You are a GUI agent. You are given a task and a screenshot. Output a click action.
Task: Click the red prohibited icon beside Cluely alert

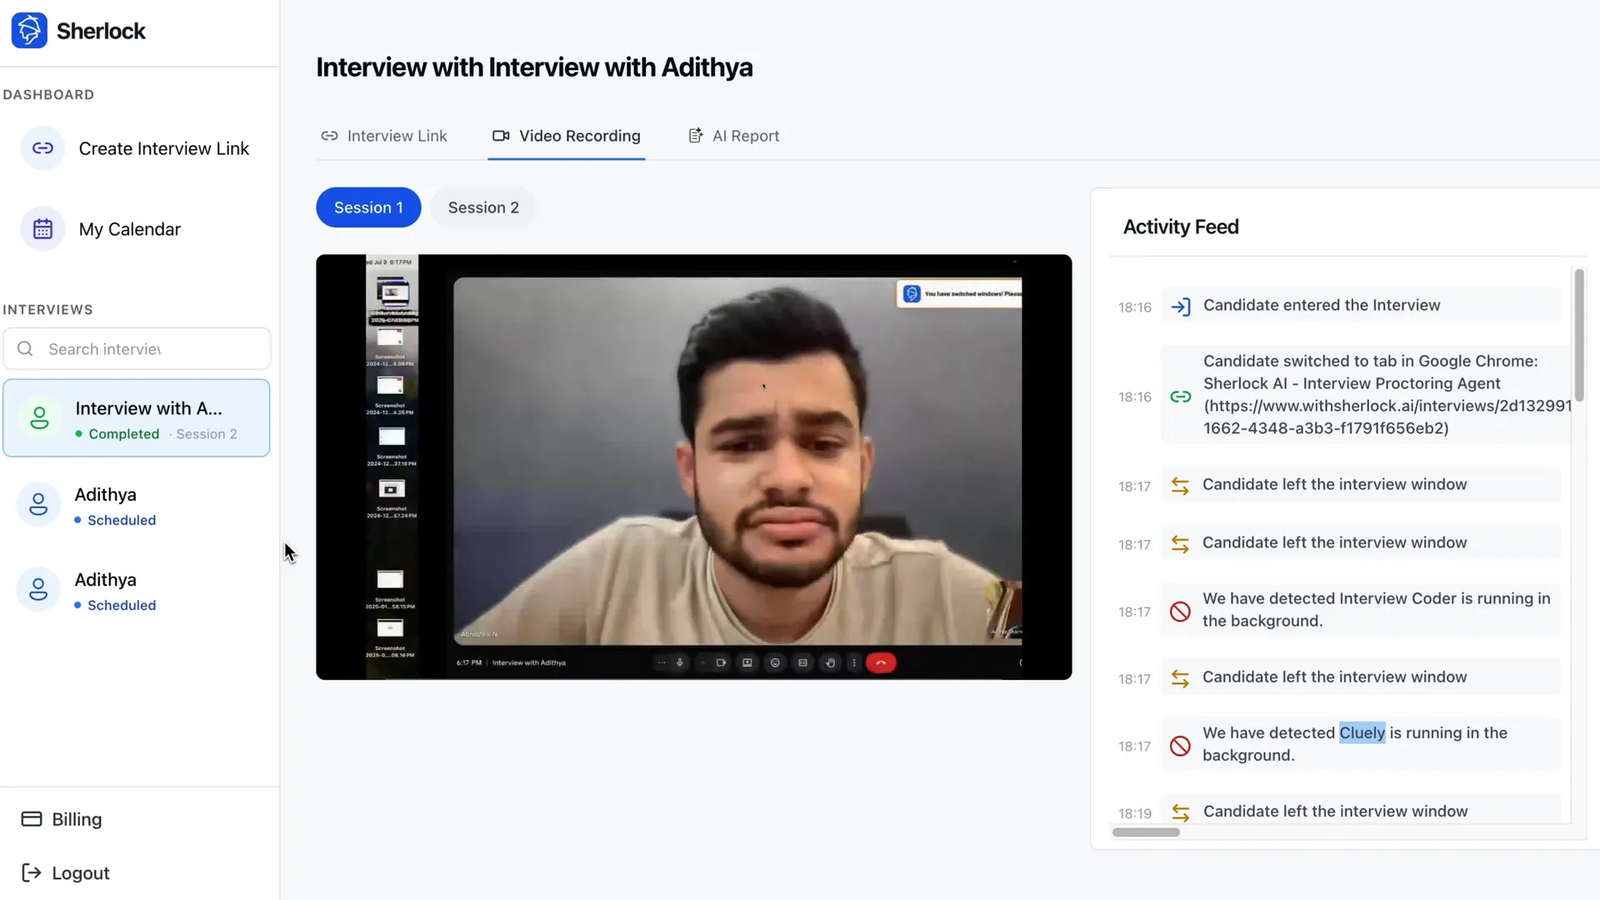point(1181,746)
